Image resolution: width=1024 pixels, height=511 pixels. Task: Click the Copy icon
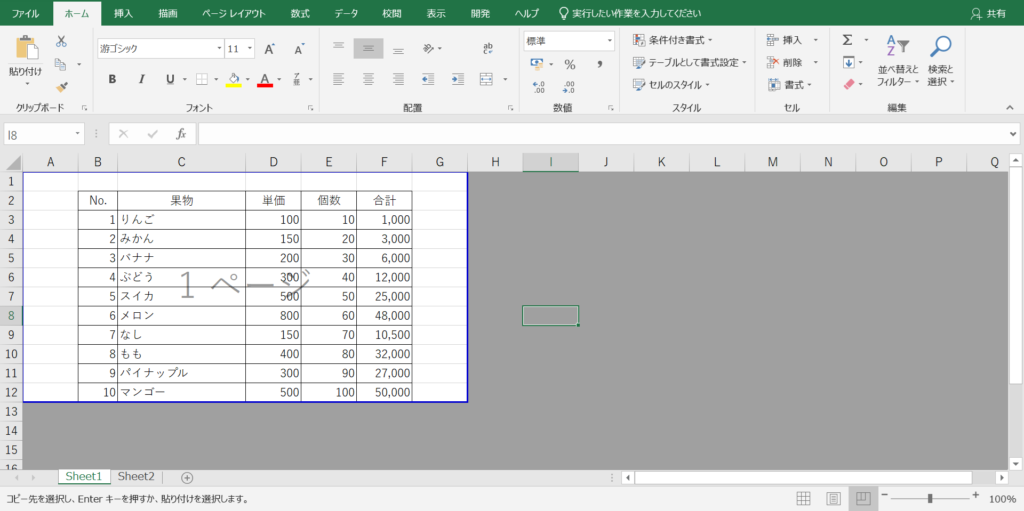(x=61, y=64)
